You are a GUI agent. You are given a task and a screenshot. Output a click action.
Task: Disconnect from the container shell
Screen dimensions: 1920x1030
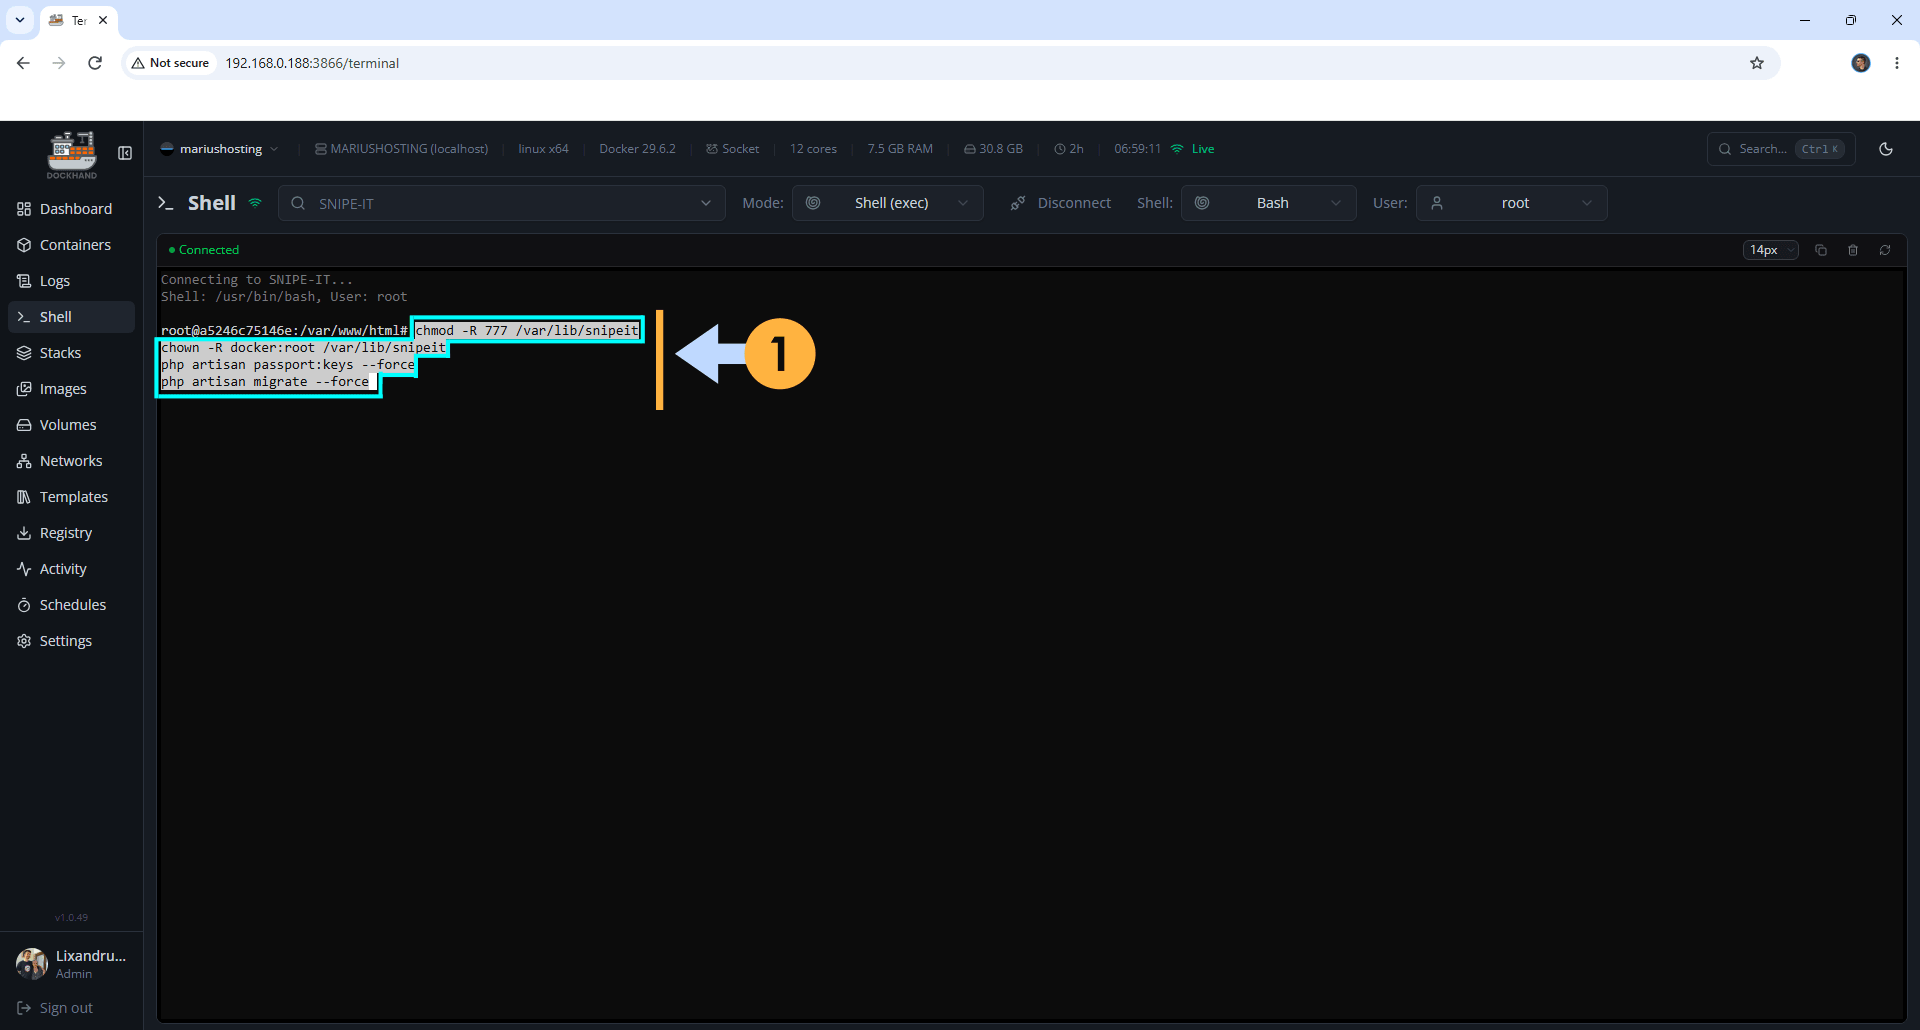tap(1061, 203)
